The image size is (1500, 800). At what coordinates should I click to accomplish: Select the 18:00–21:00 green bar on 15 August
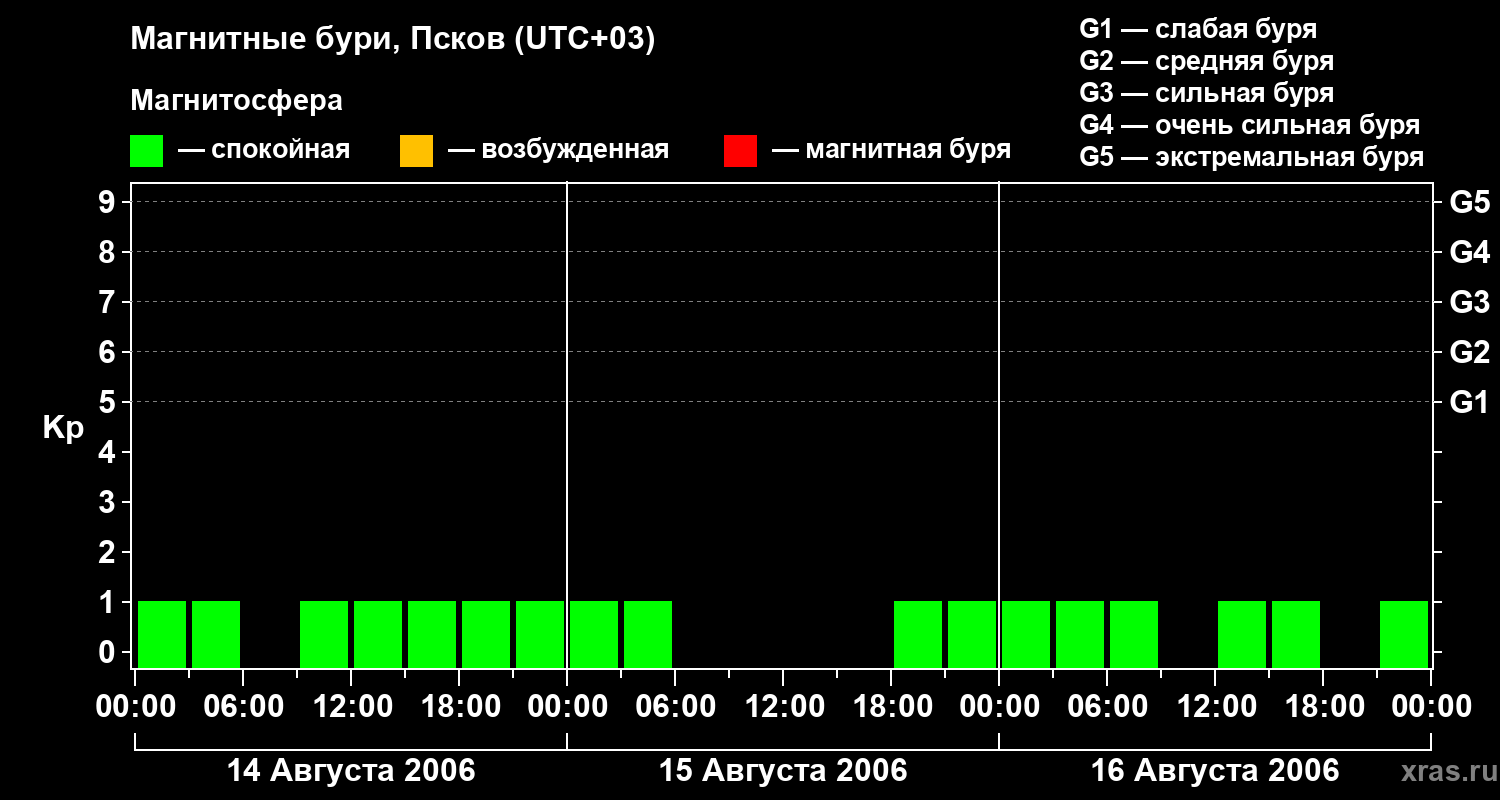tap(918, 634)
